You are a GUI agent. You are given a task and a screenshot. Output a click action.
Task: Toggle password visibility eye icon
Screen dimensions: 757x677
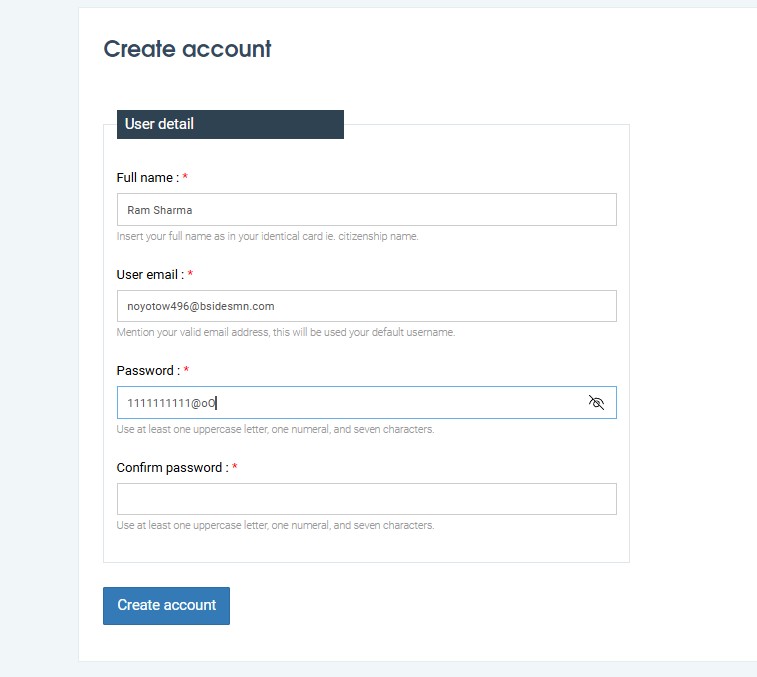point(597,403)
